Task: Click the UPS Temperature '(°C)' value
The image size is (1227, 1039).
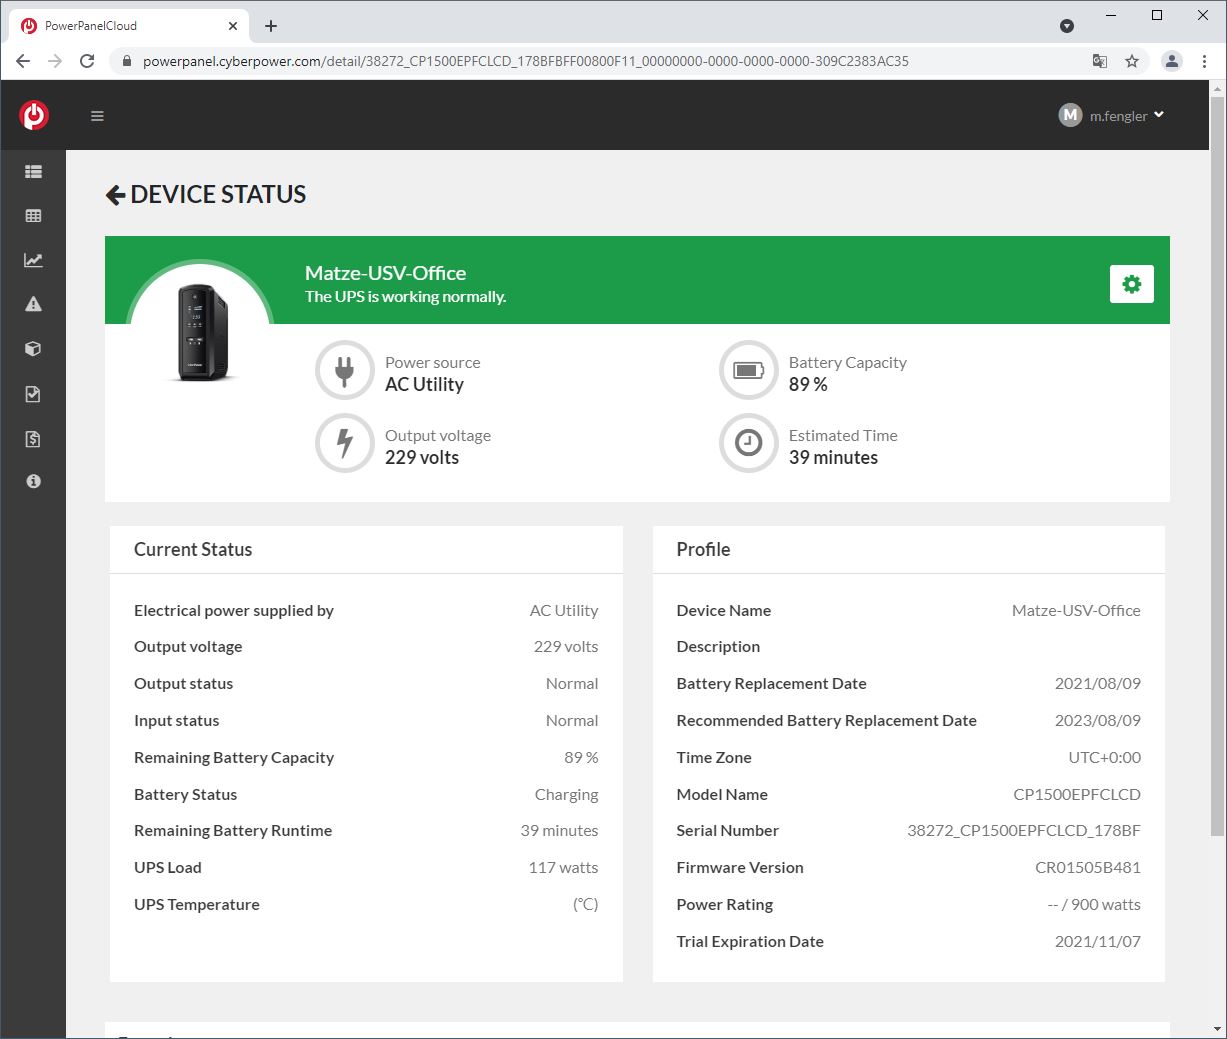Action: [x=585, y=905]
